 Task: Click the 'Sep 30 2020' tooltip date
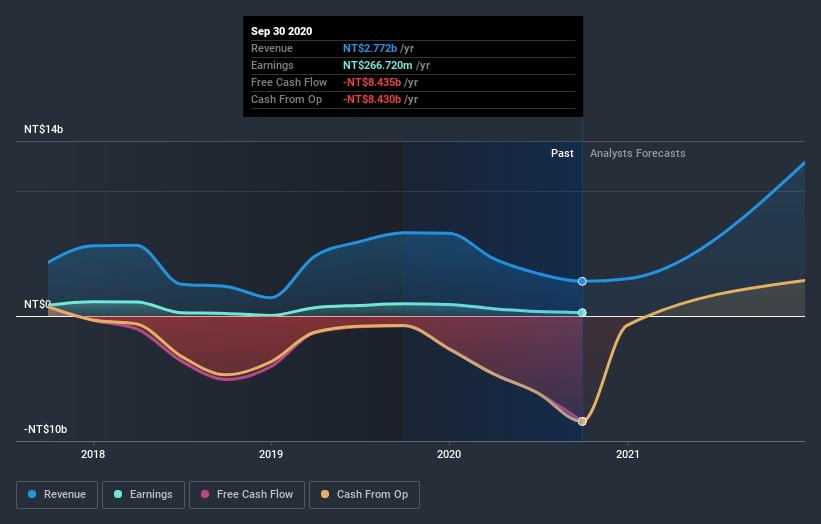pyautogui.click(x=282, y=31)
